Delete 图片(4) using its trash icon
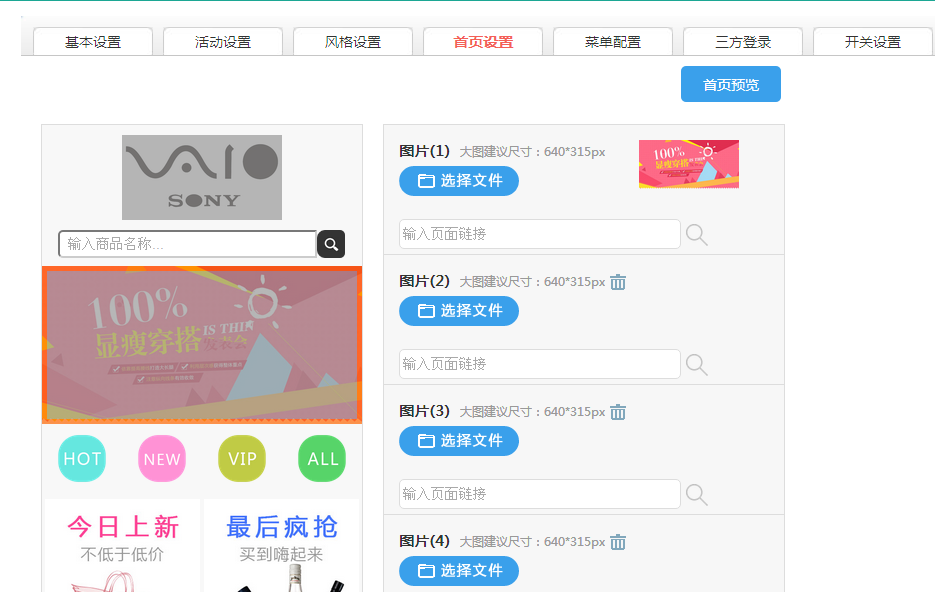Viewport: 935px width, 592px height. coord(618,542)
